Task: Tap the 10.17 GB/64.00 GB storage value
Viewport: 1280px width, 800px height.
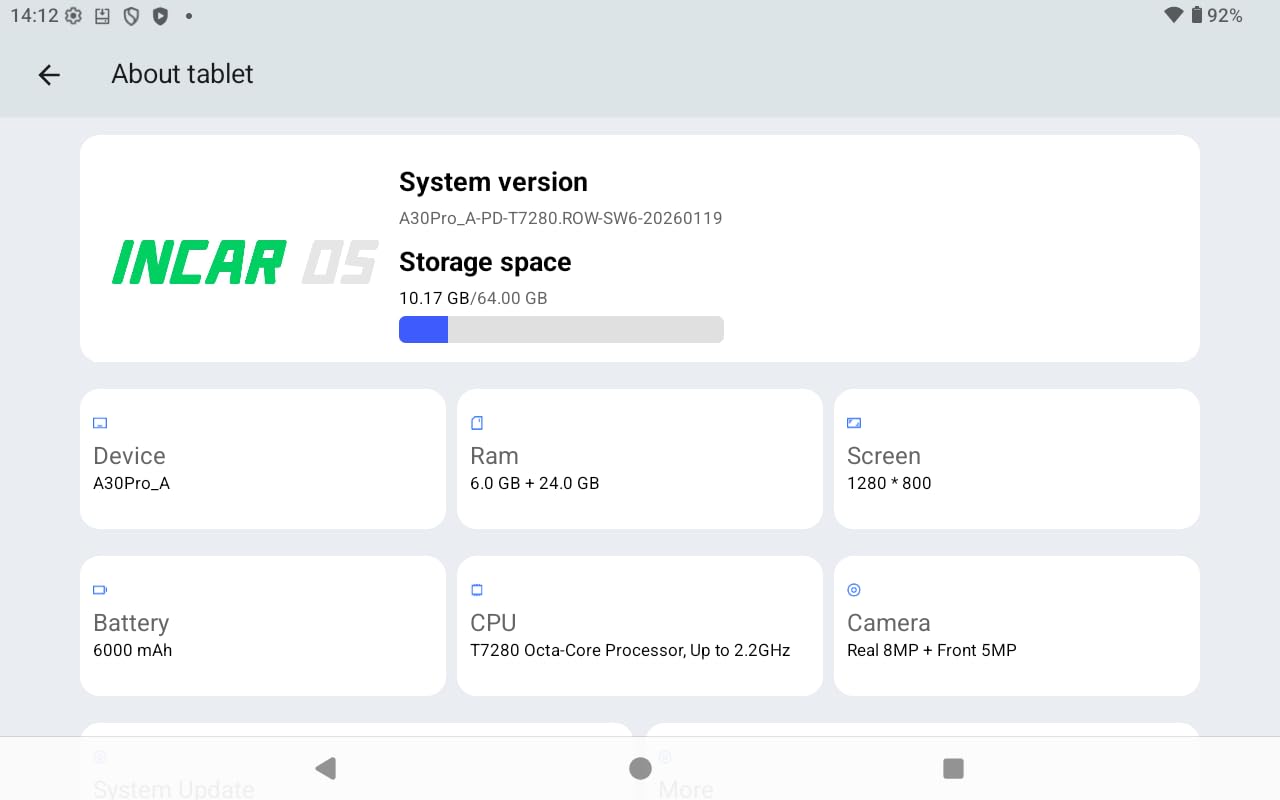Action: click(x=473, y=298)
